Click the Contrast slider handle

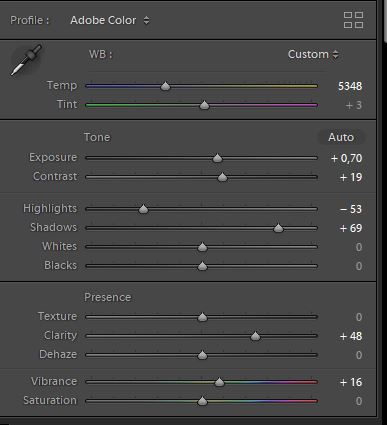pyautogui.click(x=222, y=177)
